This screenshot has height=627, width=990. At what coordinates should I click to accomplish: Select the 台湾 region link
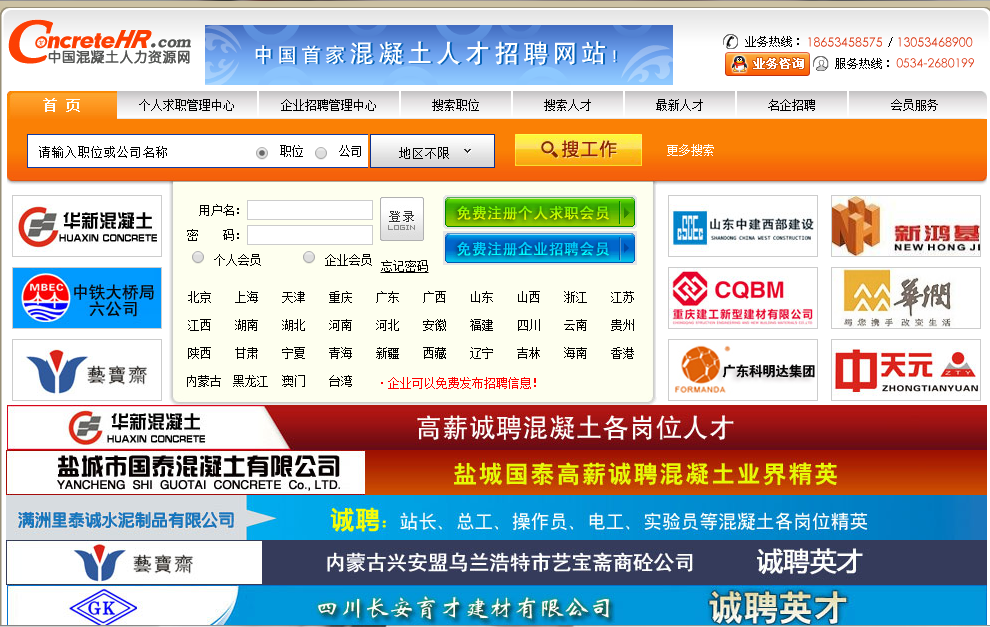(x=340, y=381)
